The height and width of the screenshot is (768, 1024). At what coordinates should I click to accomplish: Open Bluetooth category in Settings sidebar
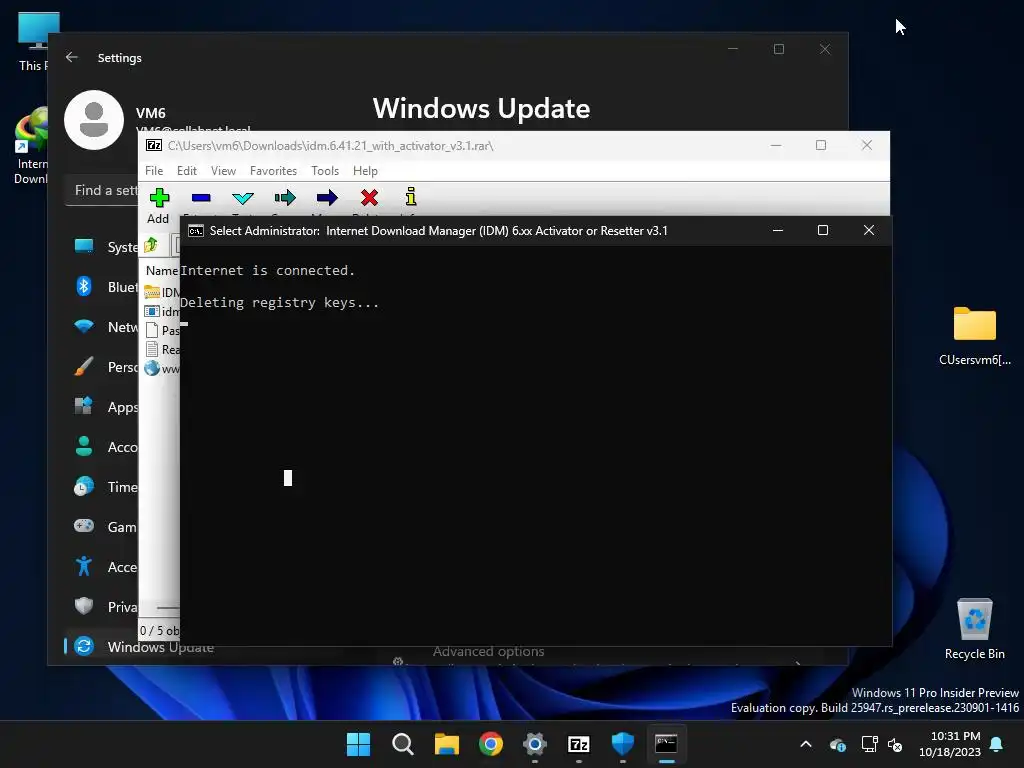106,287
